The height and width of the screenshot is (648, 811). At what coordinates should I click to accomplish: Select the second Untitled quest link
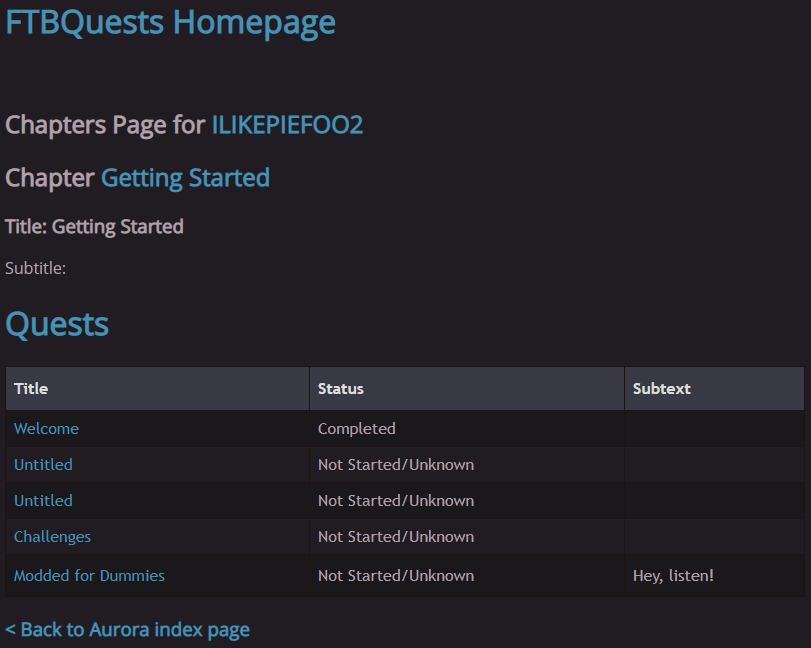43,500
